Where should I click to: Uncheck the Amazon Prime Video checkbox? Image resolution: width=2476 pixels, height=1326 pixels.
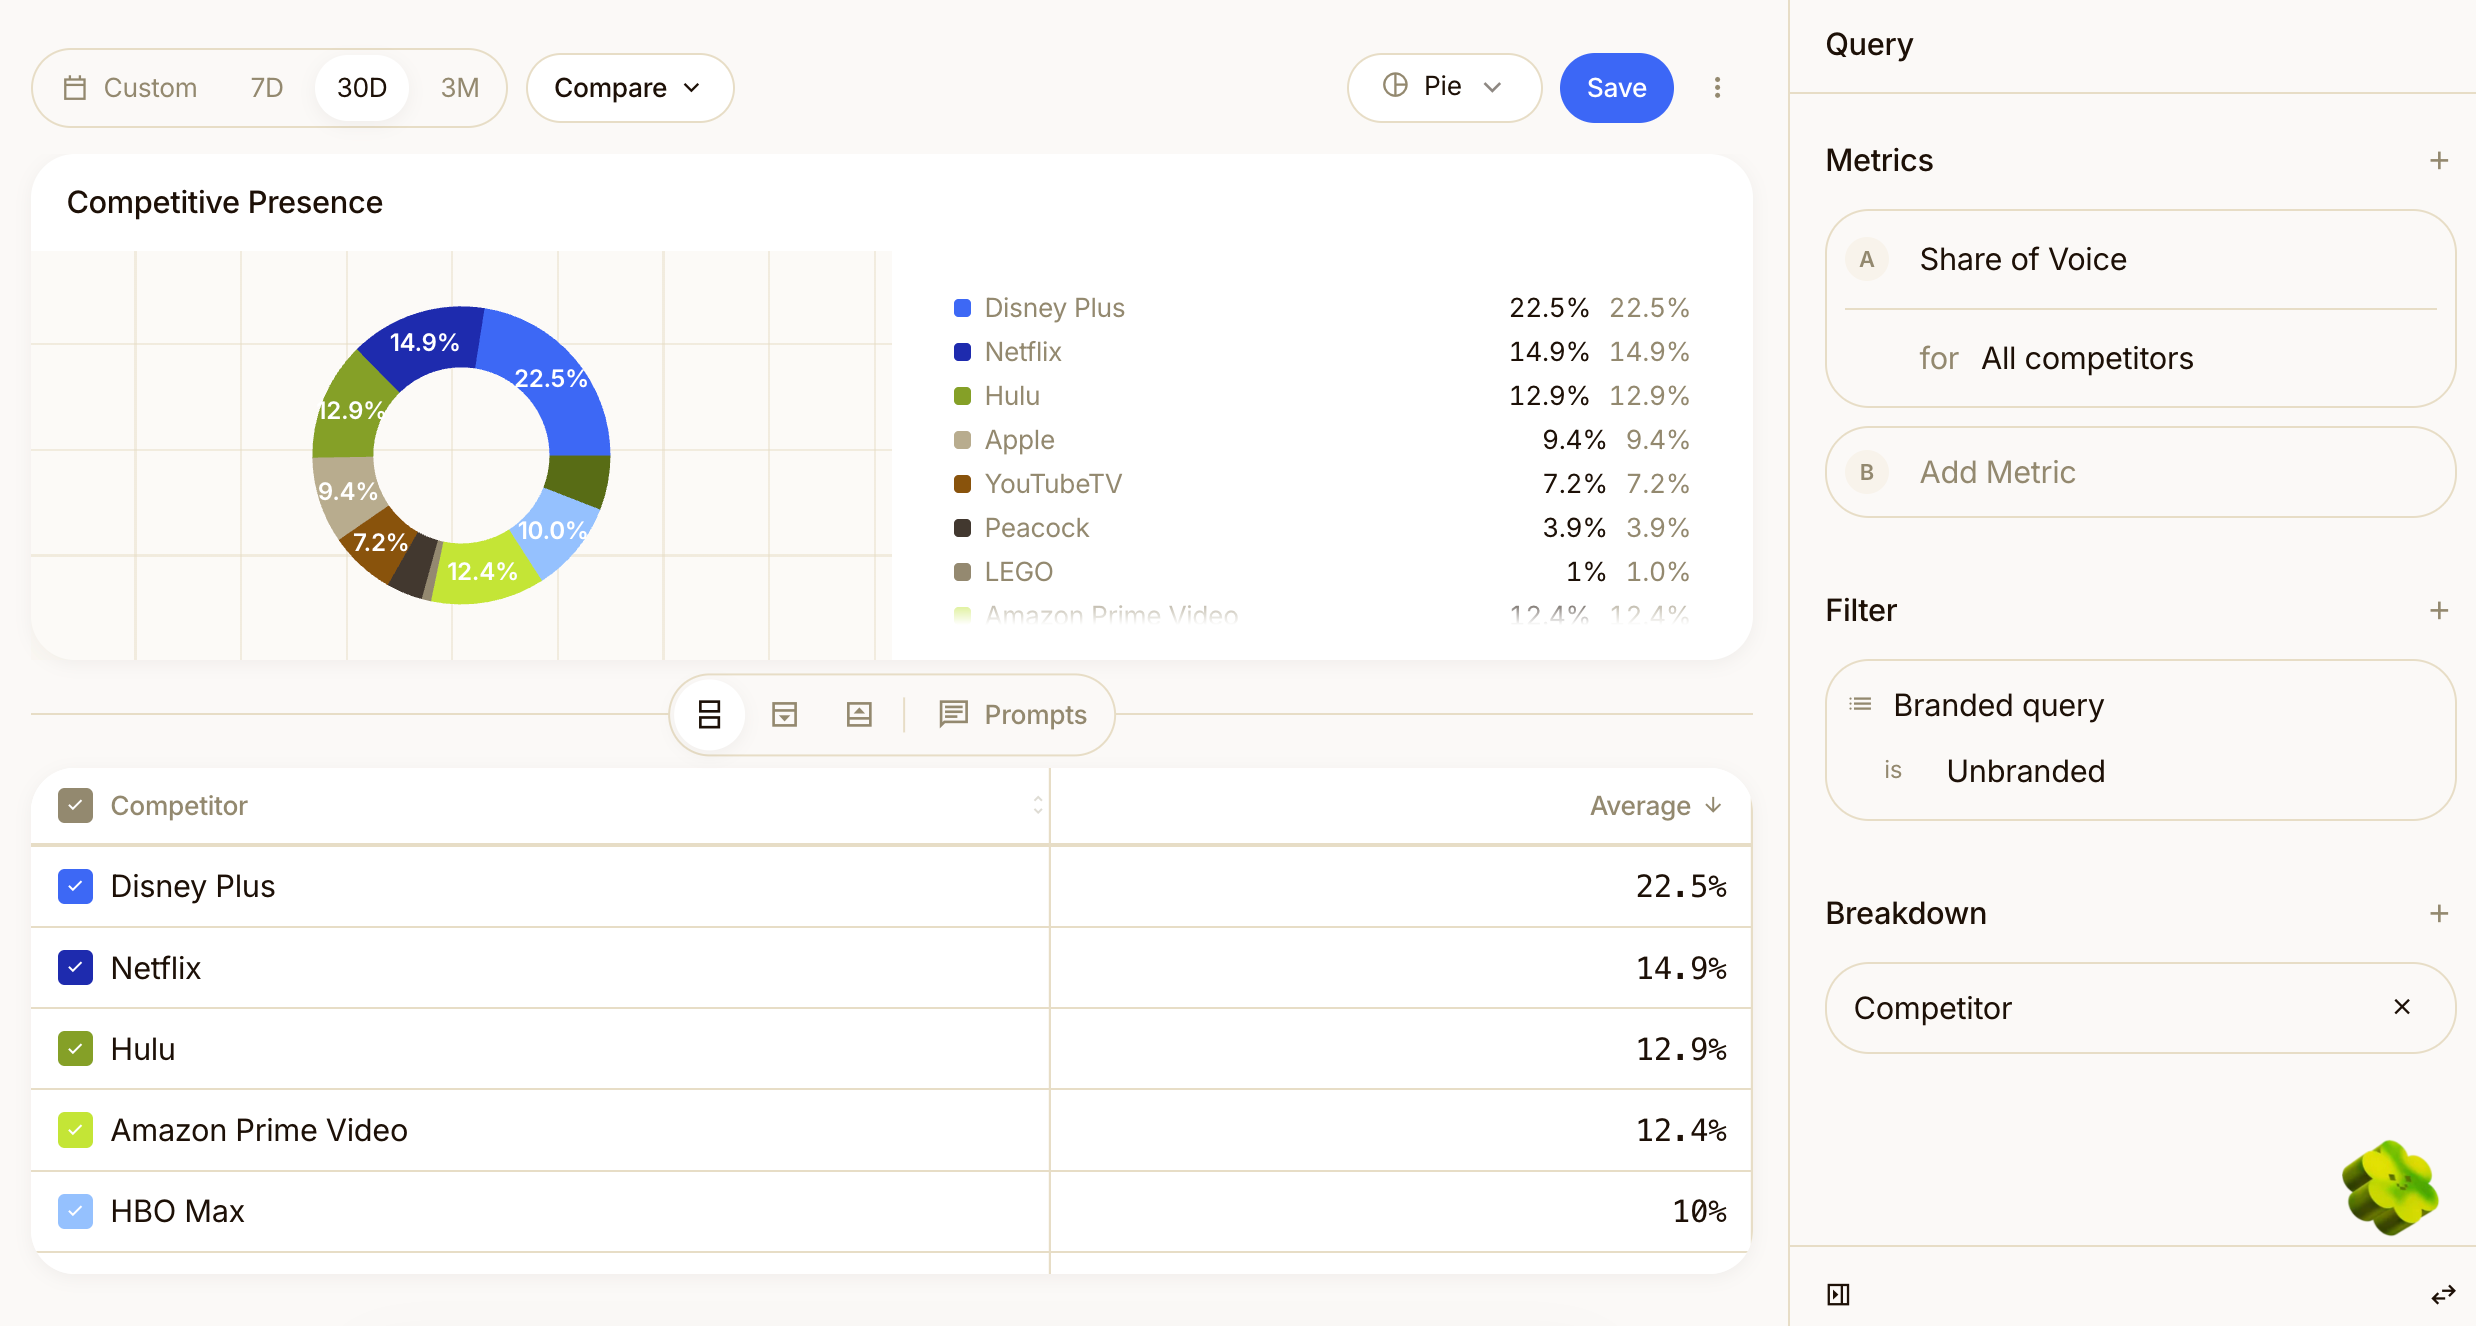(75, 1130)
